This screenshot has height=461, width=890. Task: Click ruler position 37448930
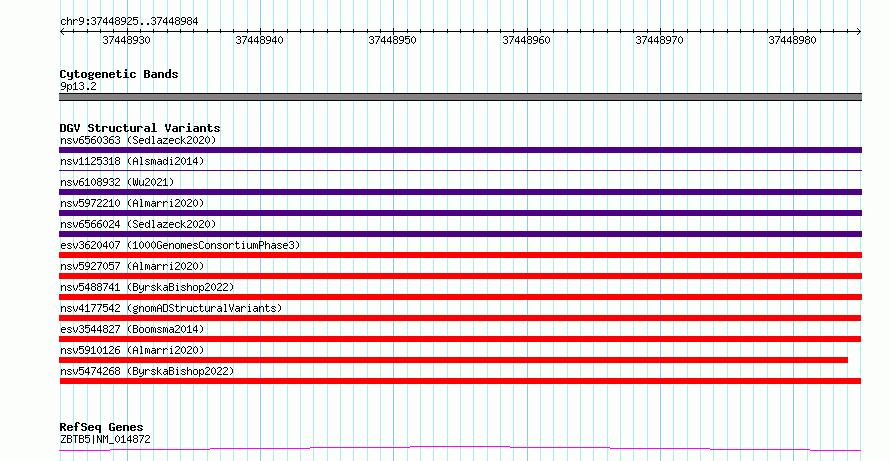click(x=127, y=40)
